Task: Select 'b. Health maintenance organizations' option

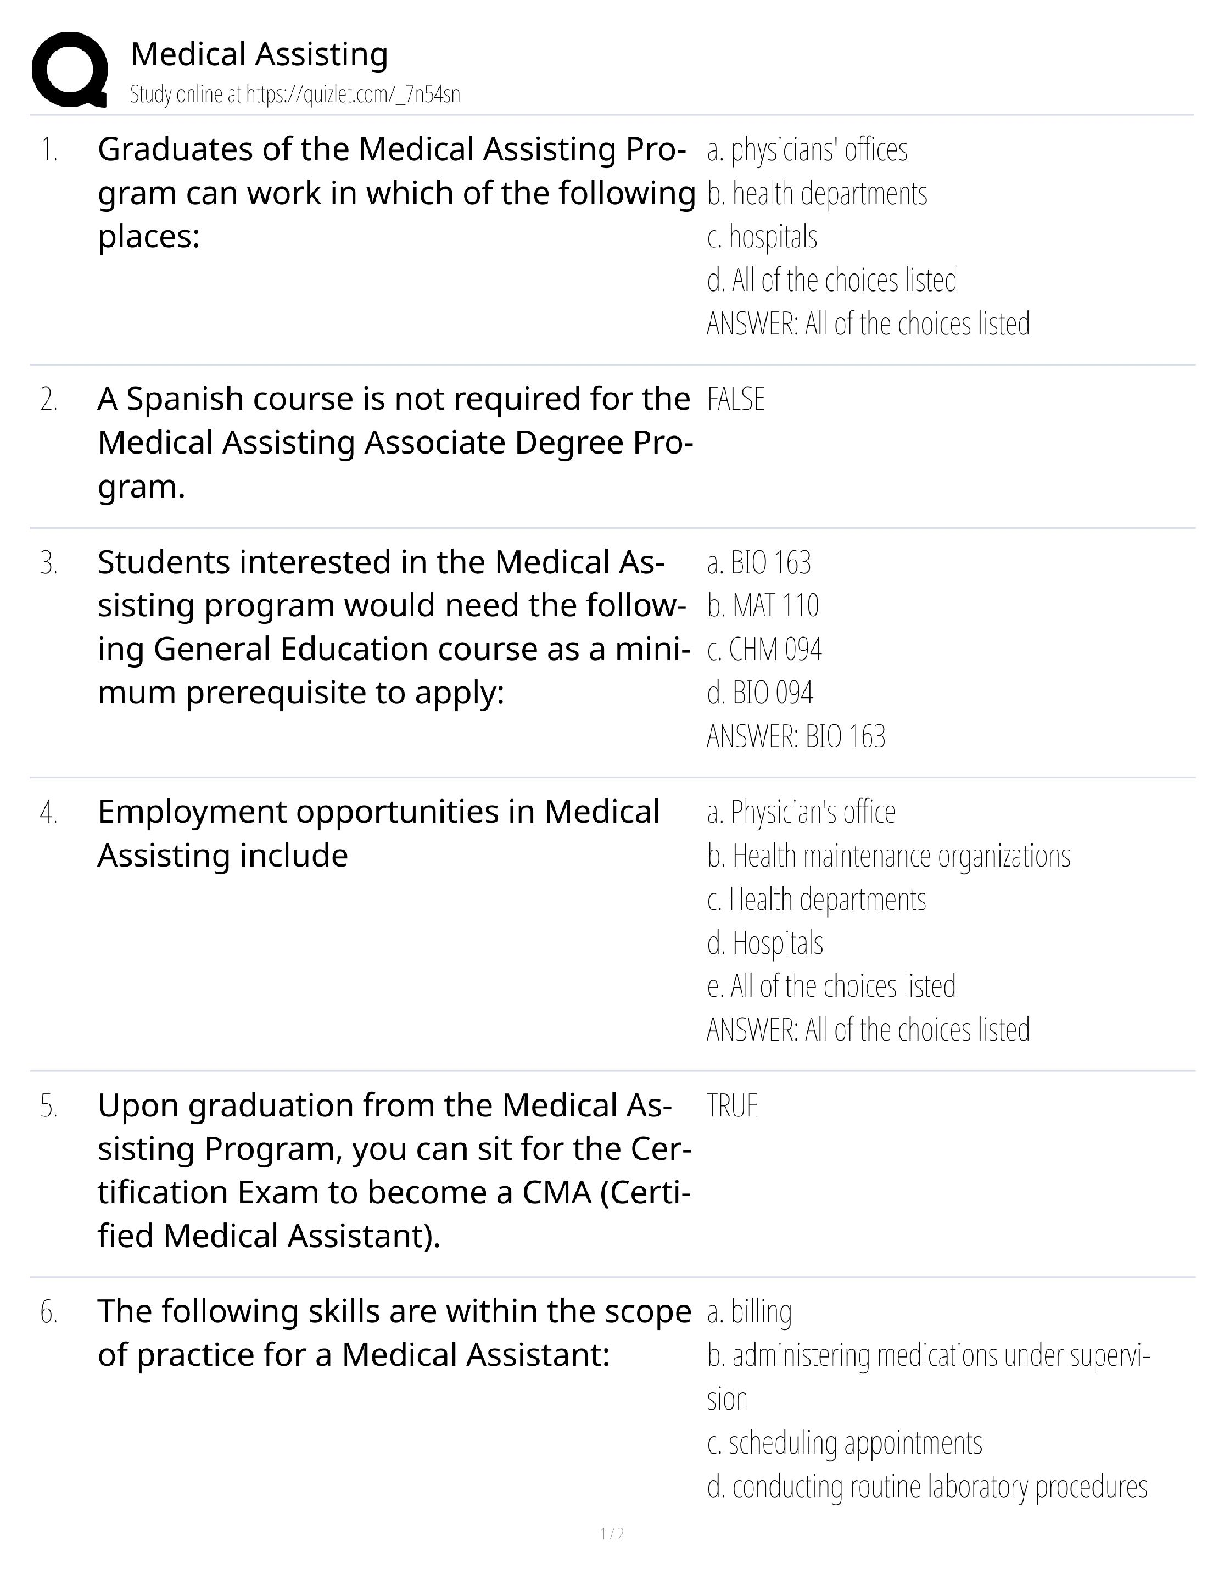Action: tap(887, 856)
